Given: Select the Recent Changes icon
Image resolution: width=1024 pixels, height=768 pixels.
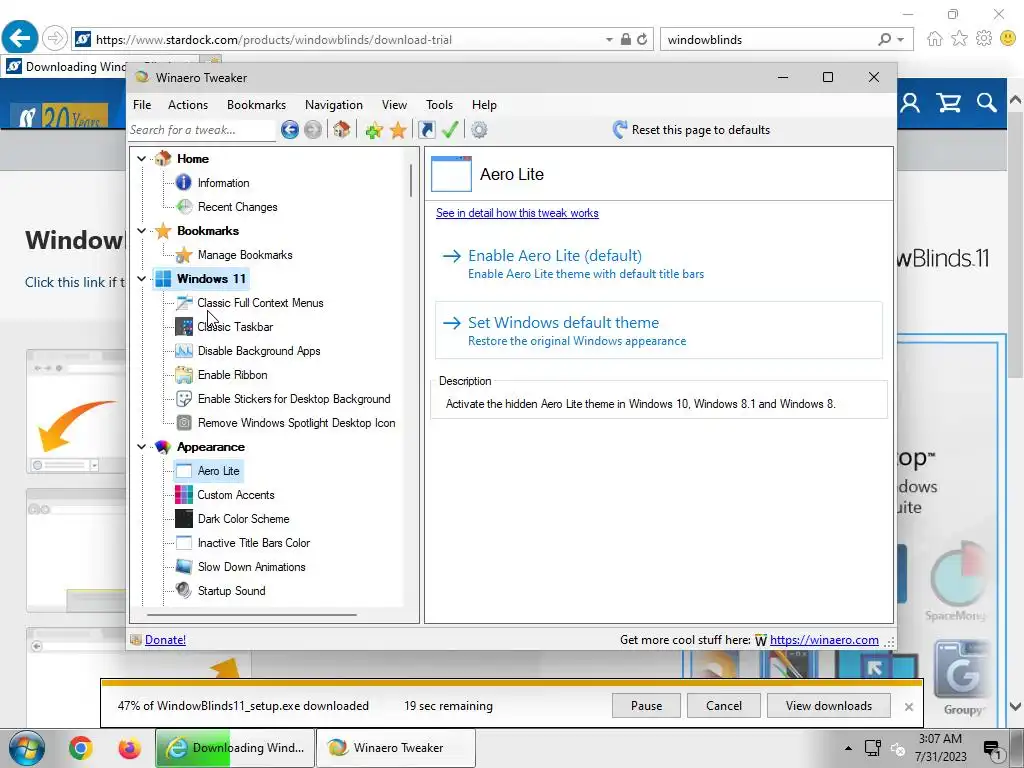Looking at the screenshot, I should [185, 206].
